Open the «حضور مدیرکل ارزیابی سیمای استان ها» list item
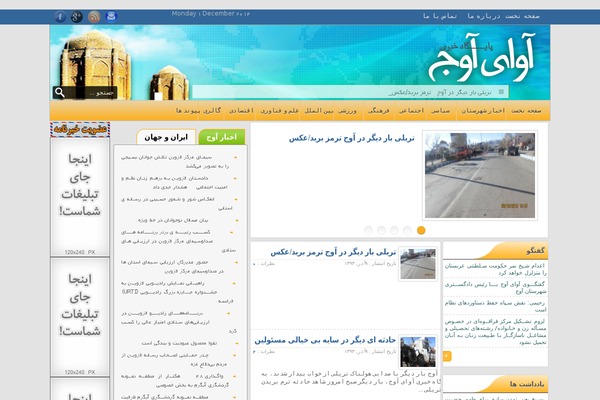The width and height of the screenshot is (600, 400). coord(172,266)
